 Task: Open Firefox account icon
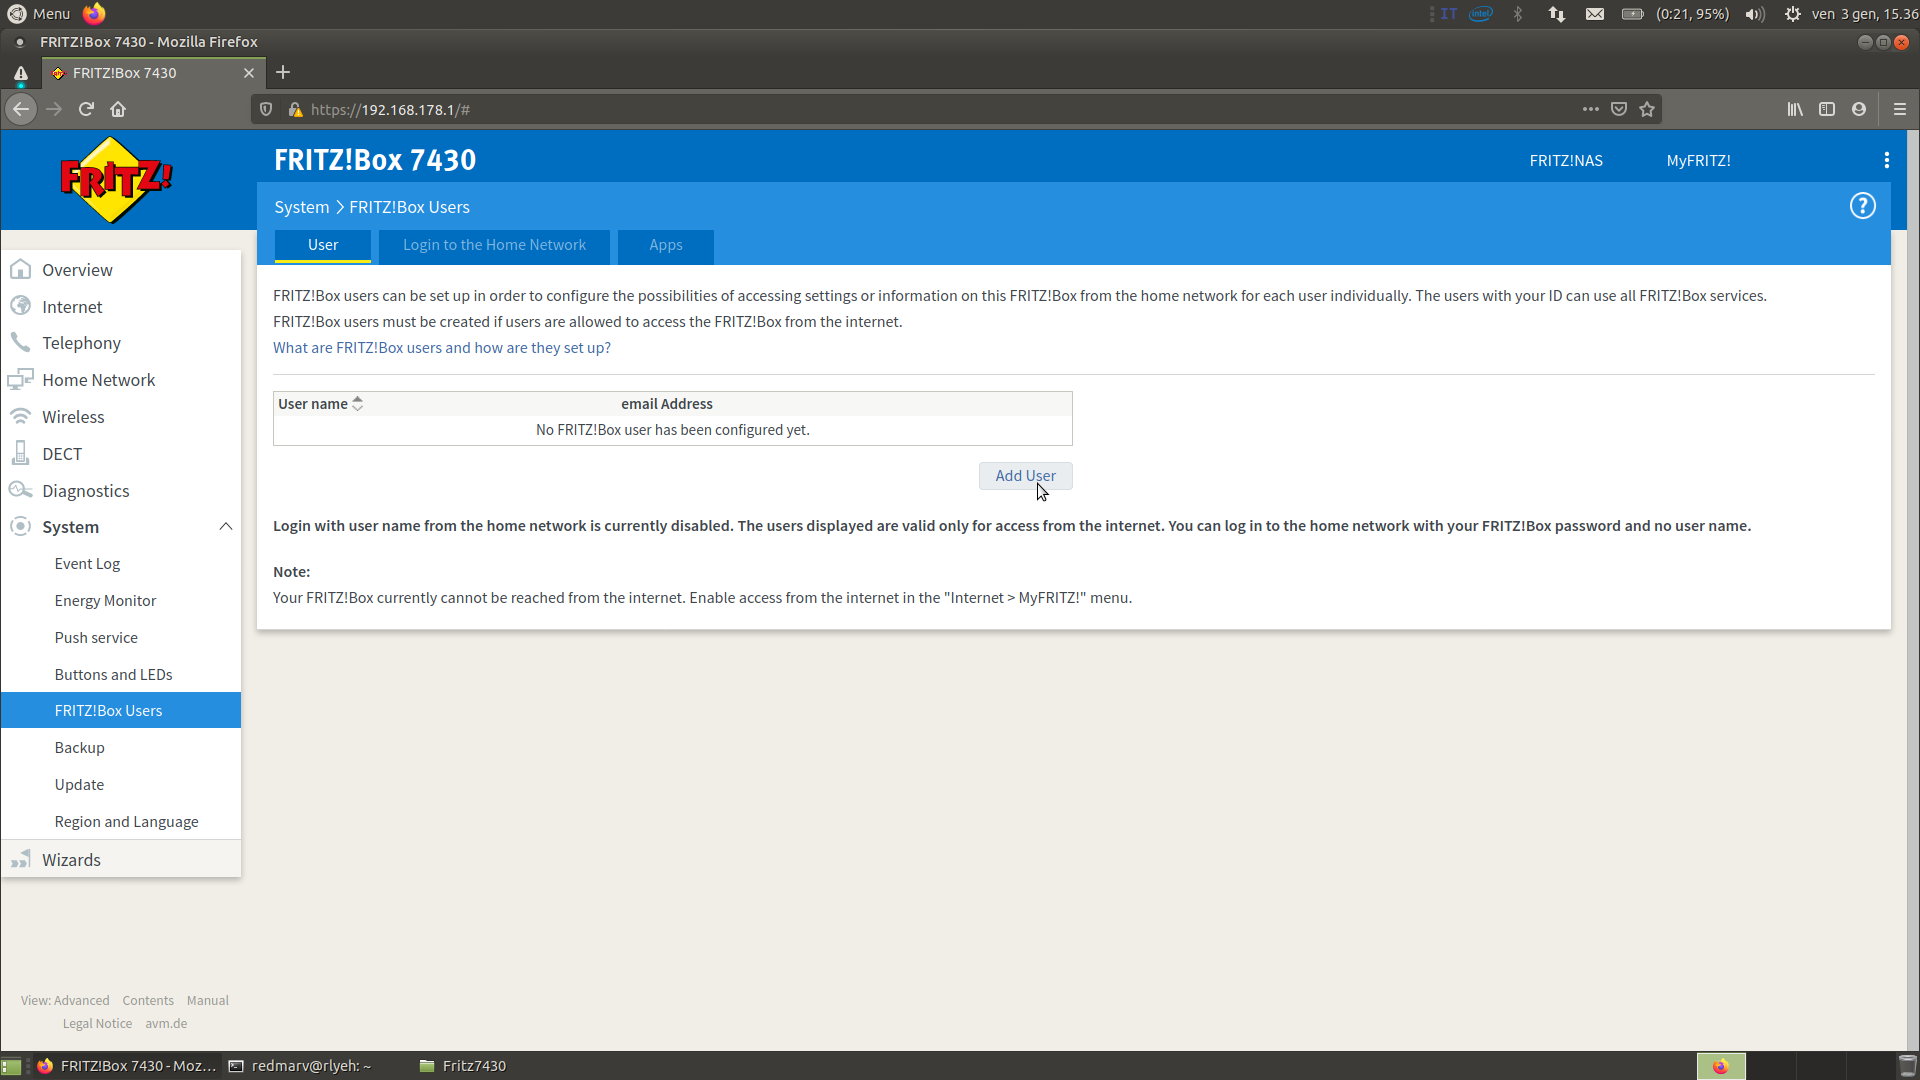[1859, 109]
